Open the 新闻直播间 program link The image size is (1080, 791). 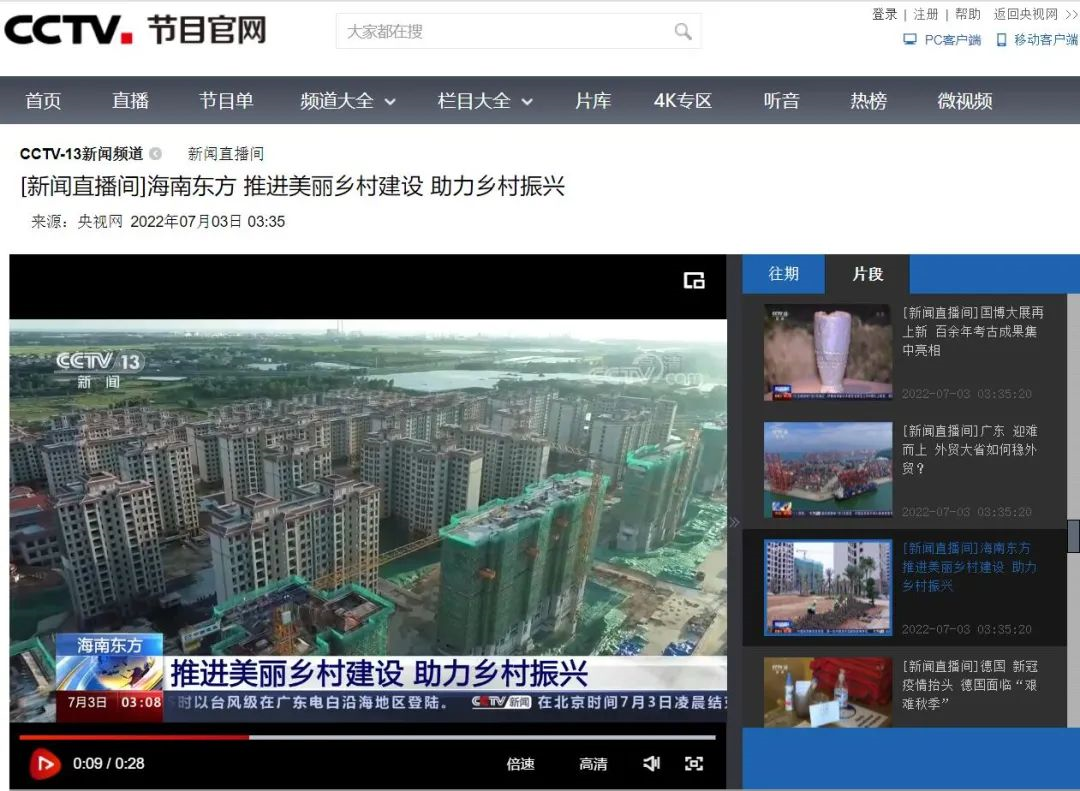coord(226,154)
